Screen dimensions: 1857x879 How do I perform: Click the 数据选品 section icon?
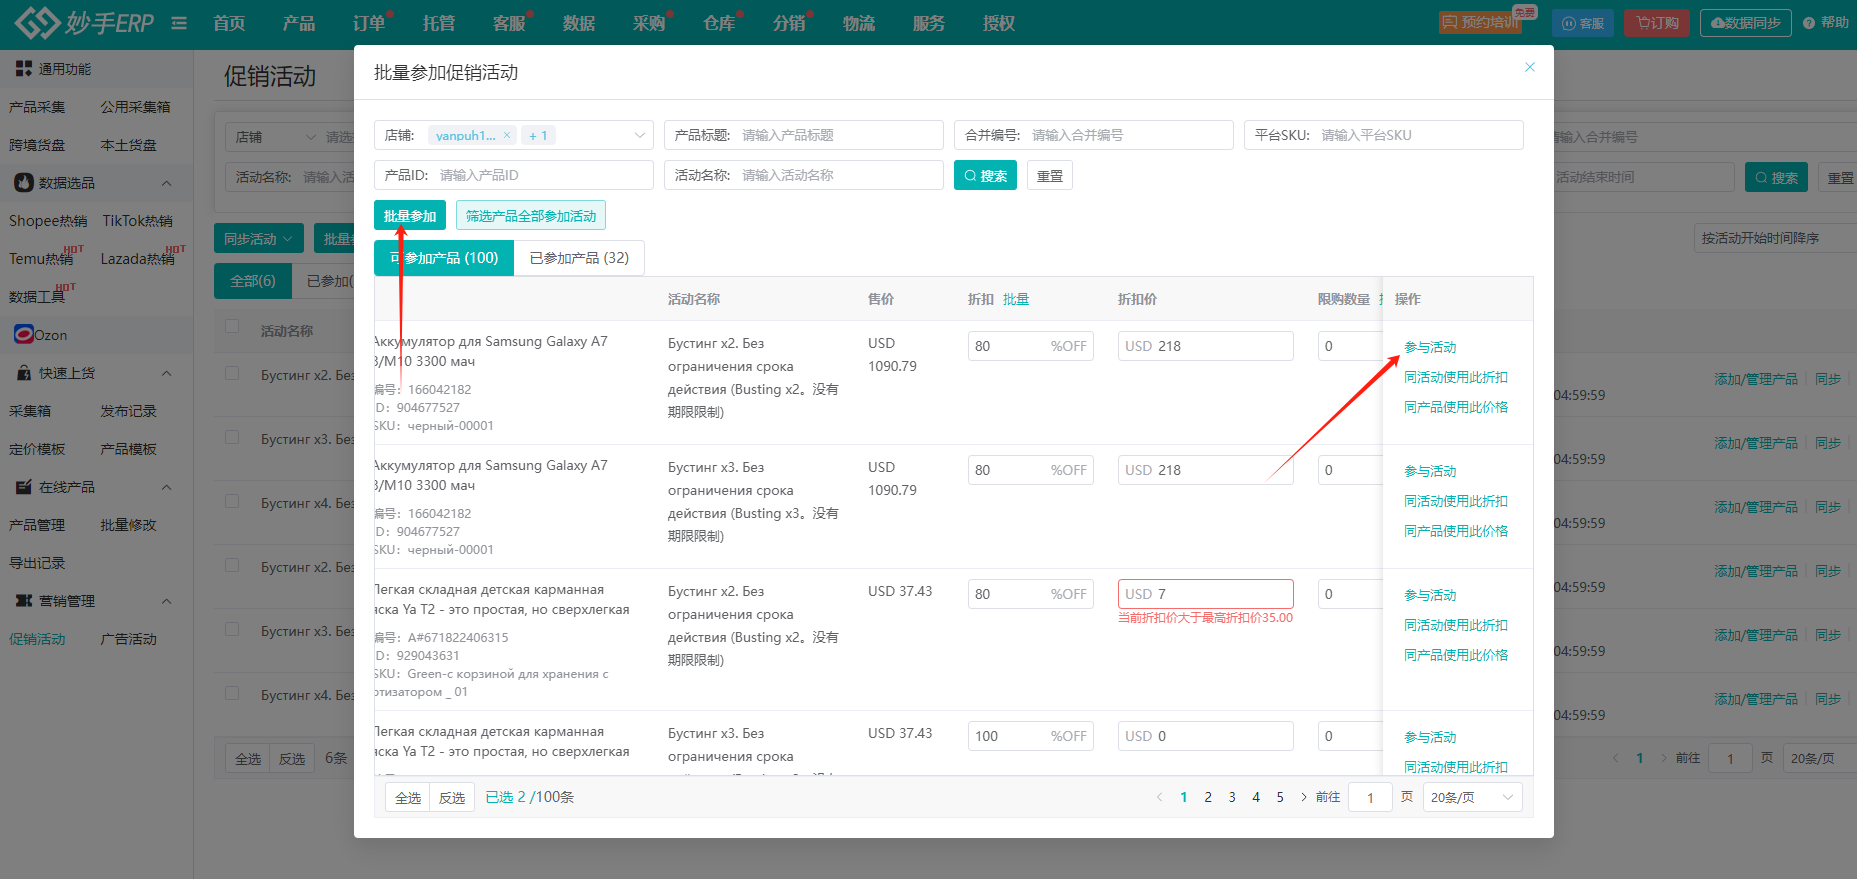(x=24, y=182)
